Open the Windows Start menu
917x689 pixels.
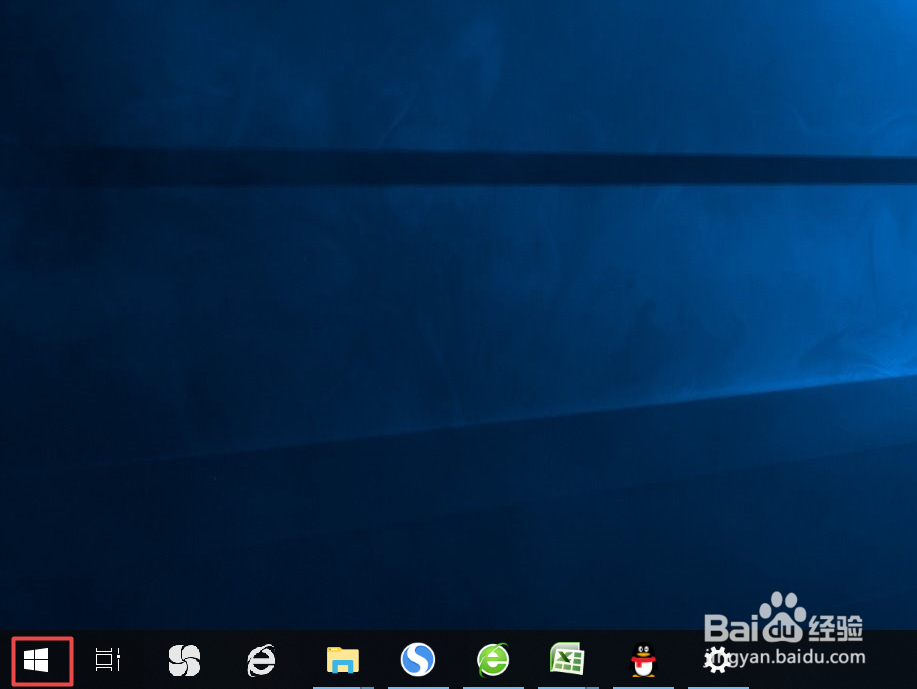36,660
